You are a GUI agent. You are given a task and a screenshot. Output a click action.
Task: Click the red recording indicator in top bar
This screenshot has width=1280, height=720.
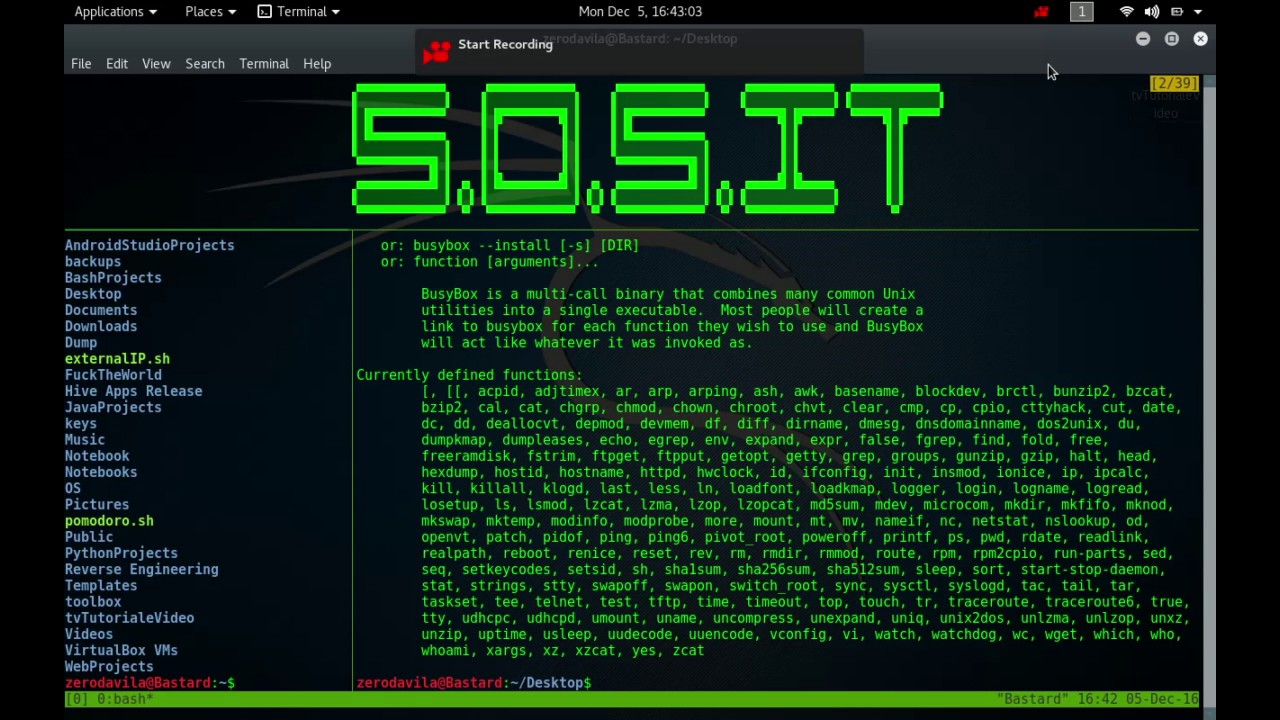(x=1041, y=11)
